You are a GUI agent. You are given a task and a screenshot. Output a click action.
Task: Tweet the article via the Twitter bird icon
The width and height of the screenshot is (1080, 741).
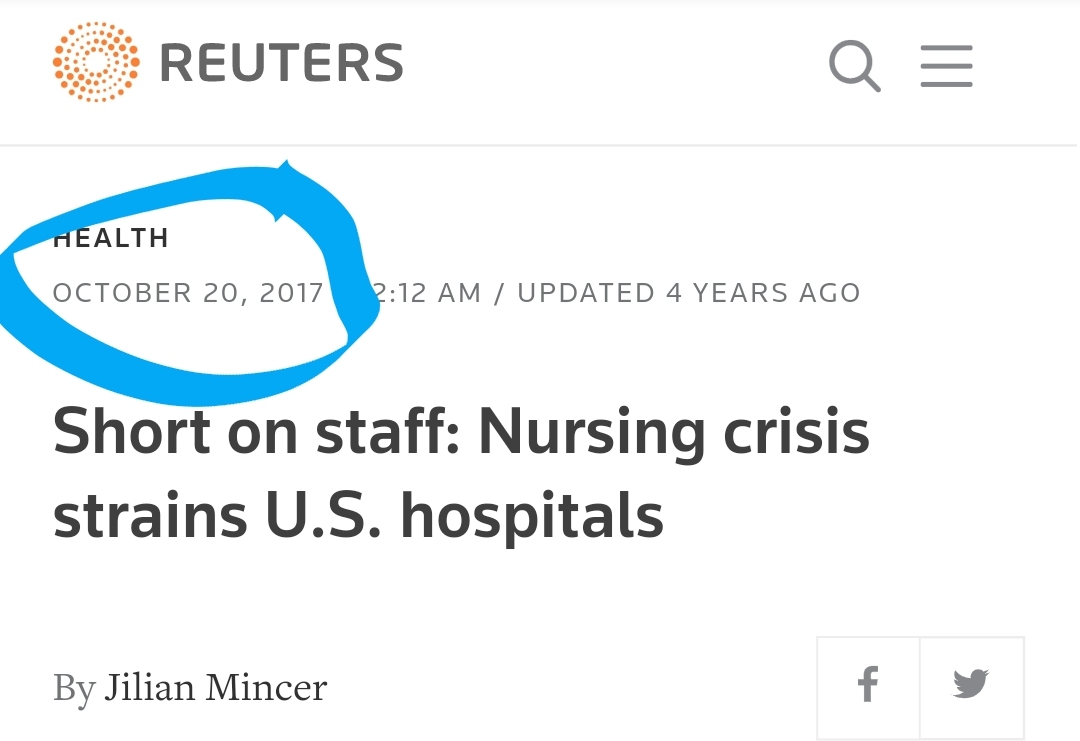tap(972, 687)
